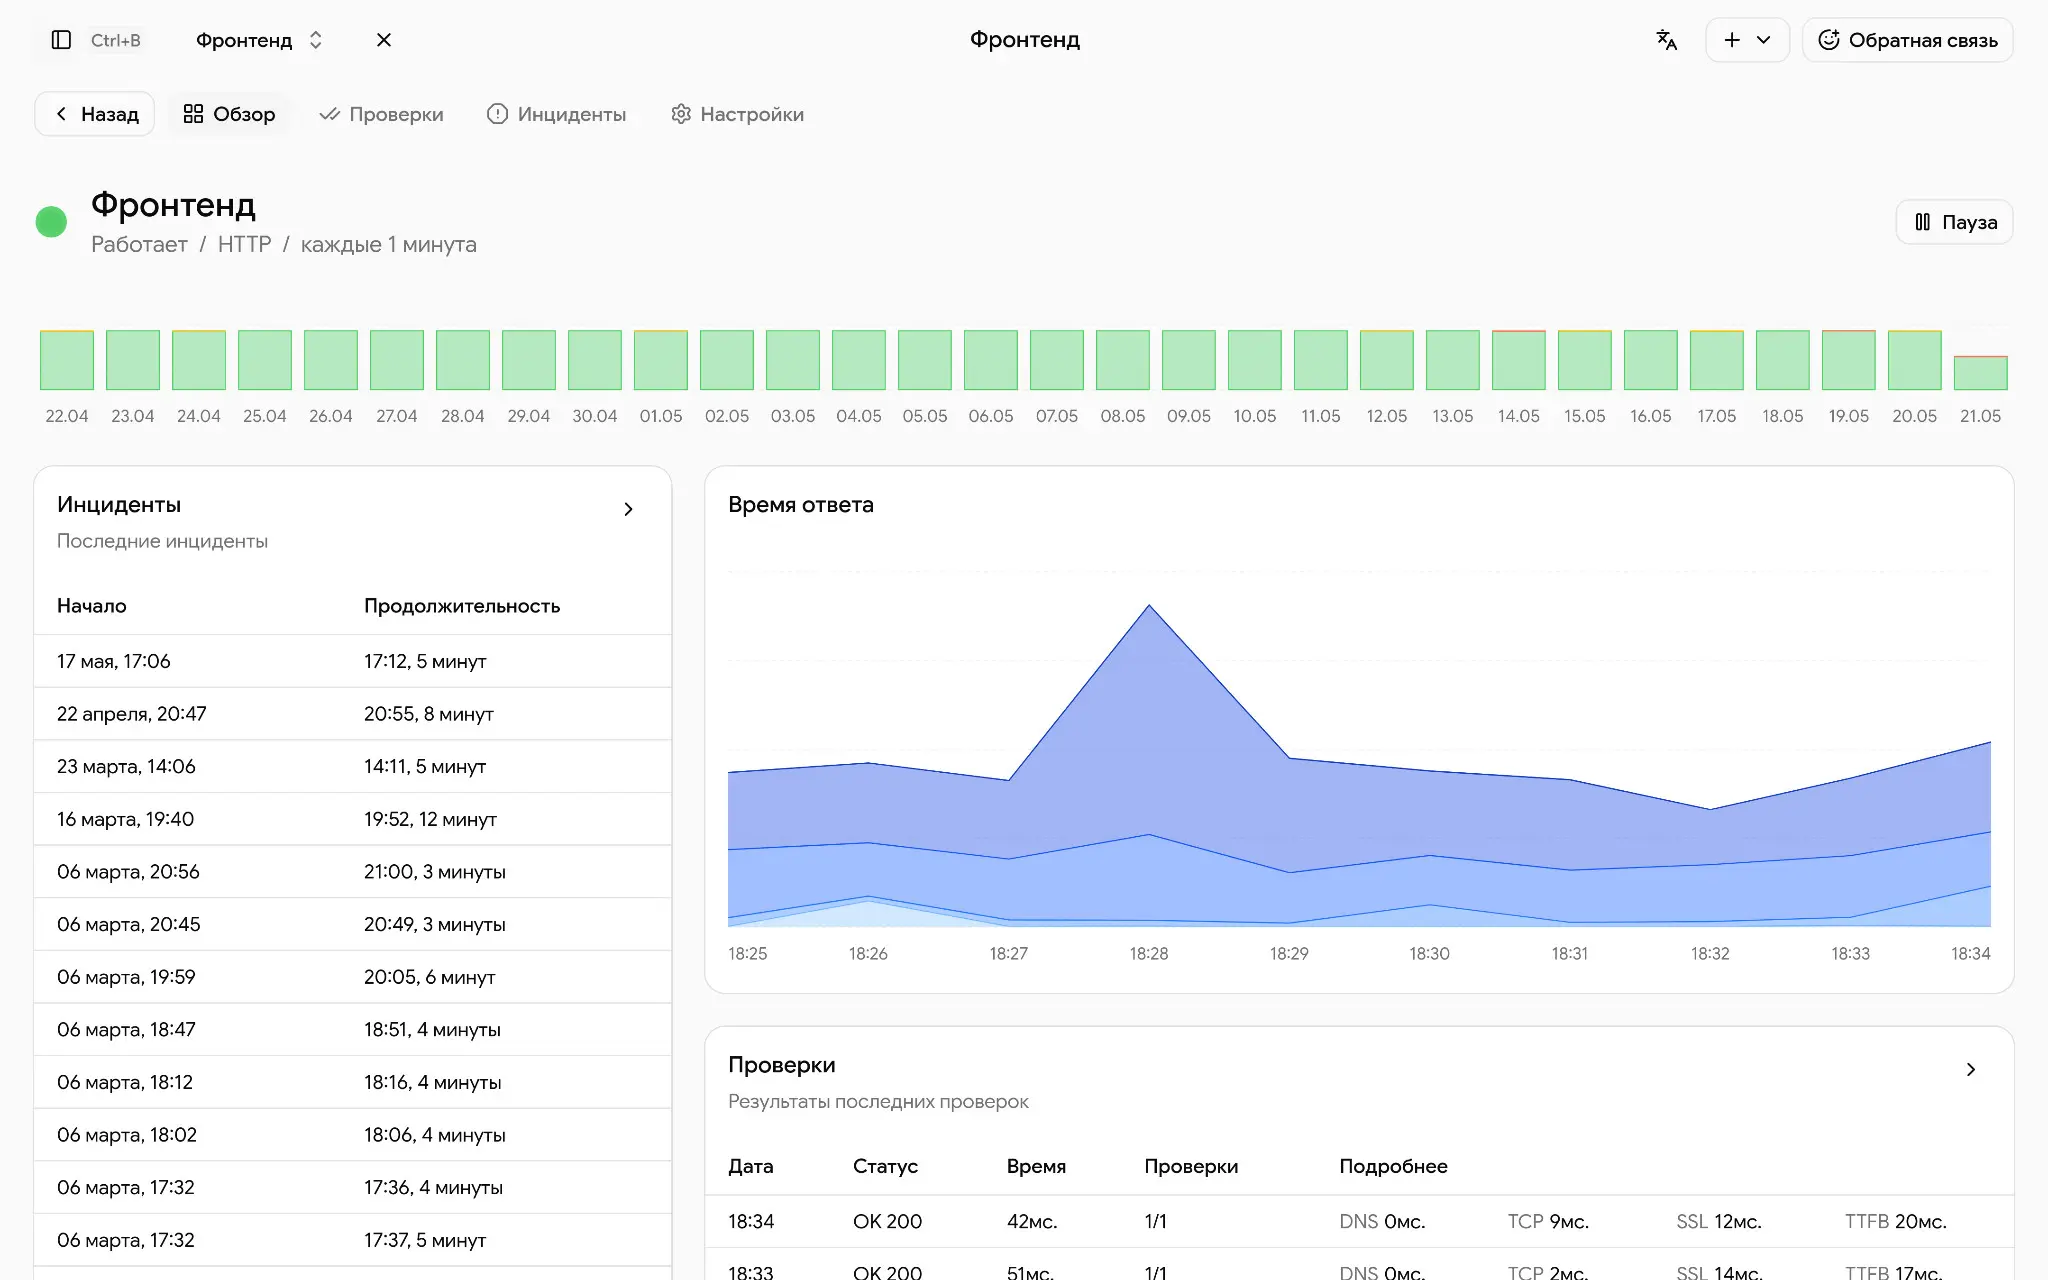The width and height of the screenshot is (2048, 1280).
Task: Select the 21.05 uptime bar
Action: coord(1981,372)
